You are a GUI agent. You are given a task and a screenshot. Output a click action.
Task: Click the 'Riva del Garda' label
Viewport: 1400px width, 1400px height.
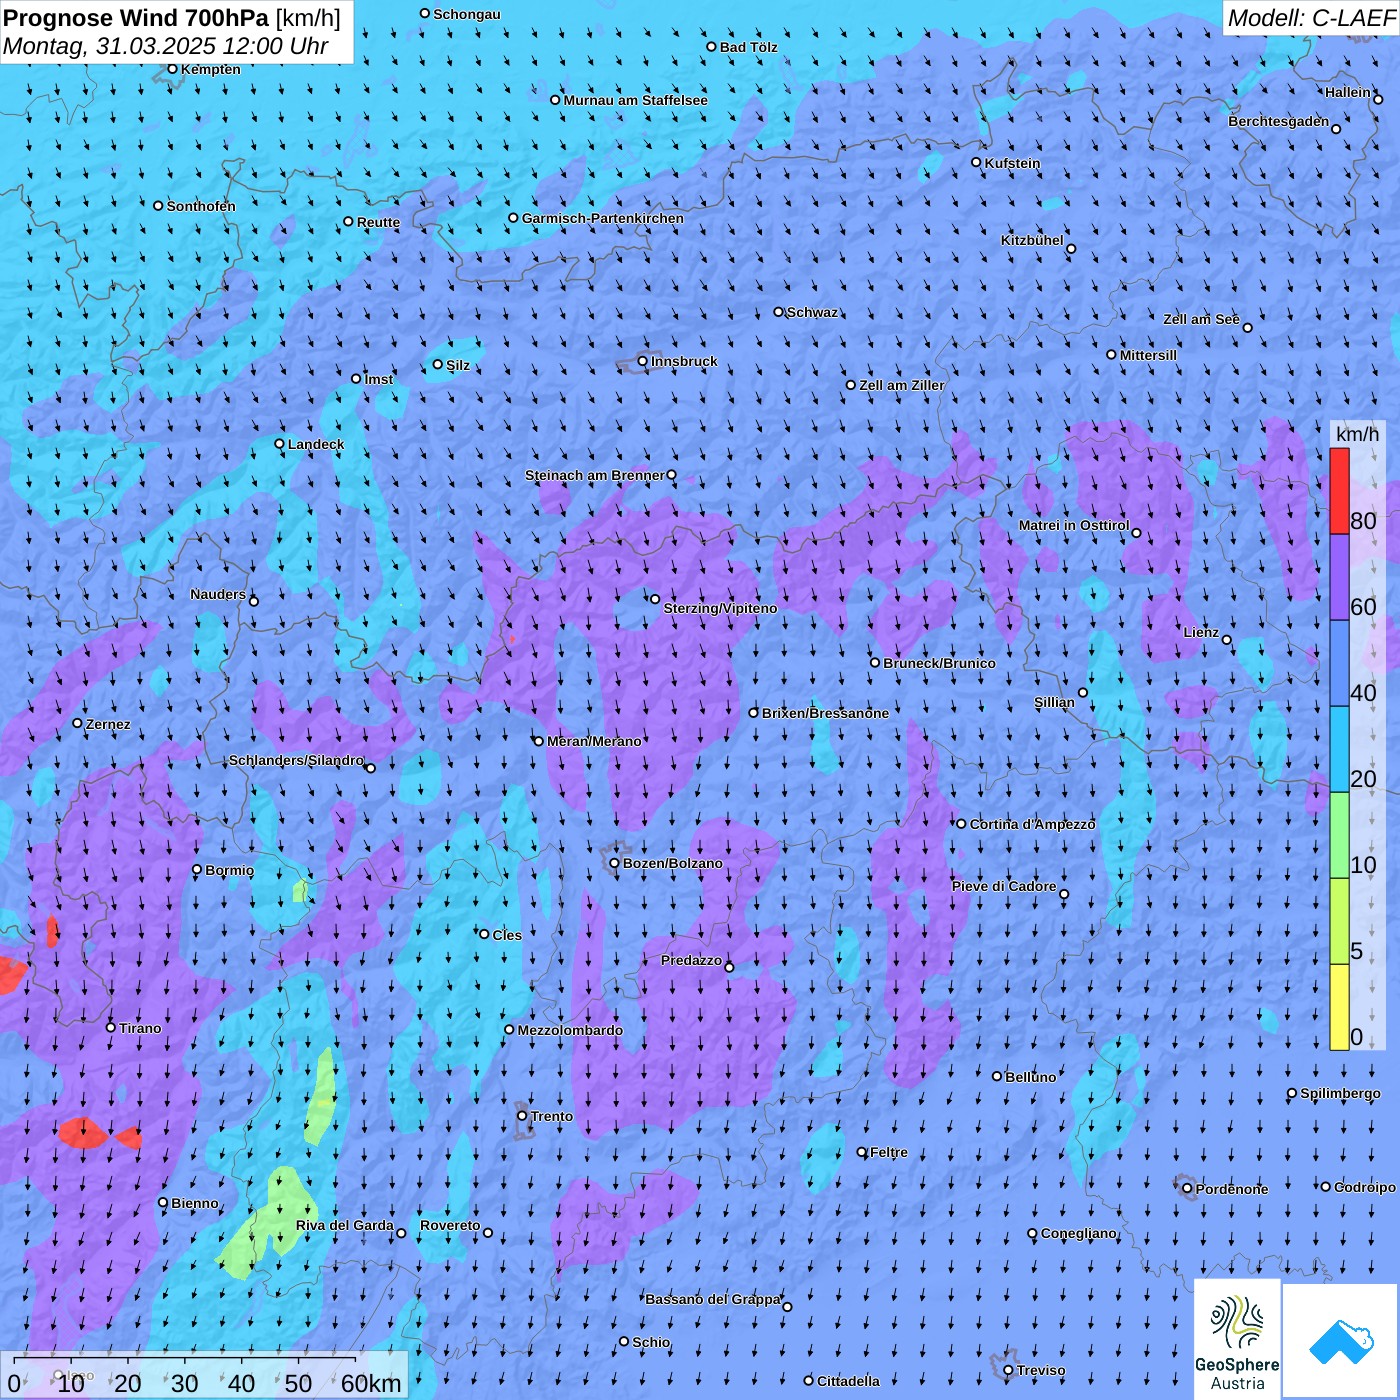click(344, 1225)
